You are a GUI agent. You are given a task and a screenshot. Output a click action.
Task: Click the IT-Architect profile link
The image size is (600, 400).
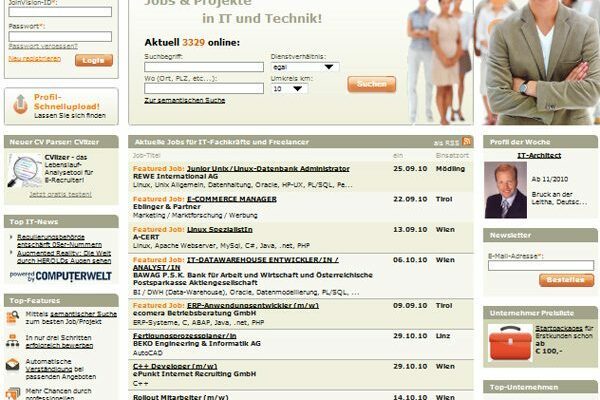pyautogui.click(x=539, y=155)
